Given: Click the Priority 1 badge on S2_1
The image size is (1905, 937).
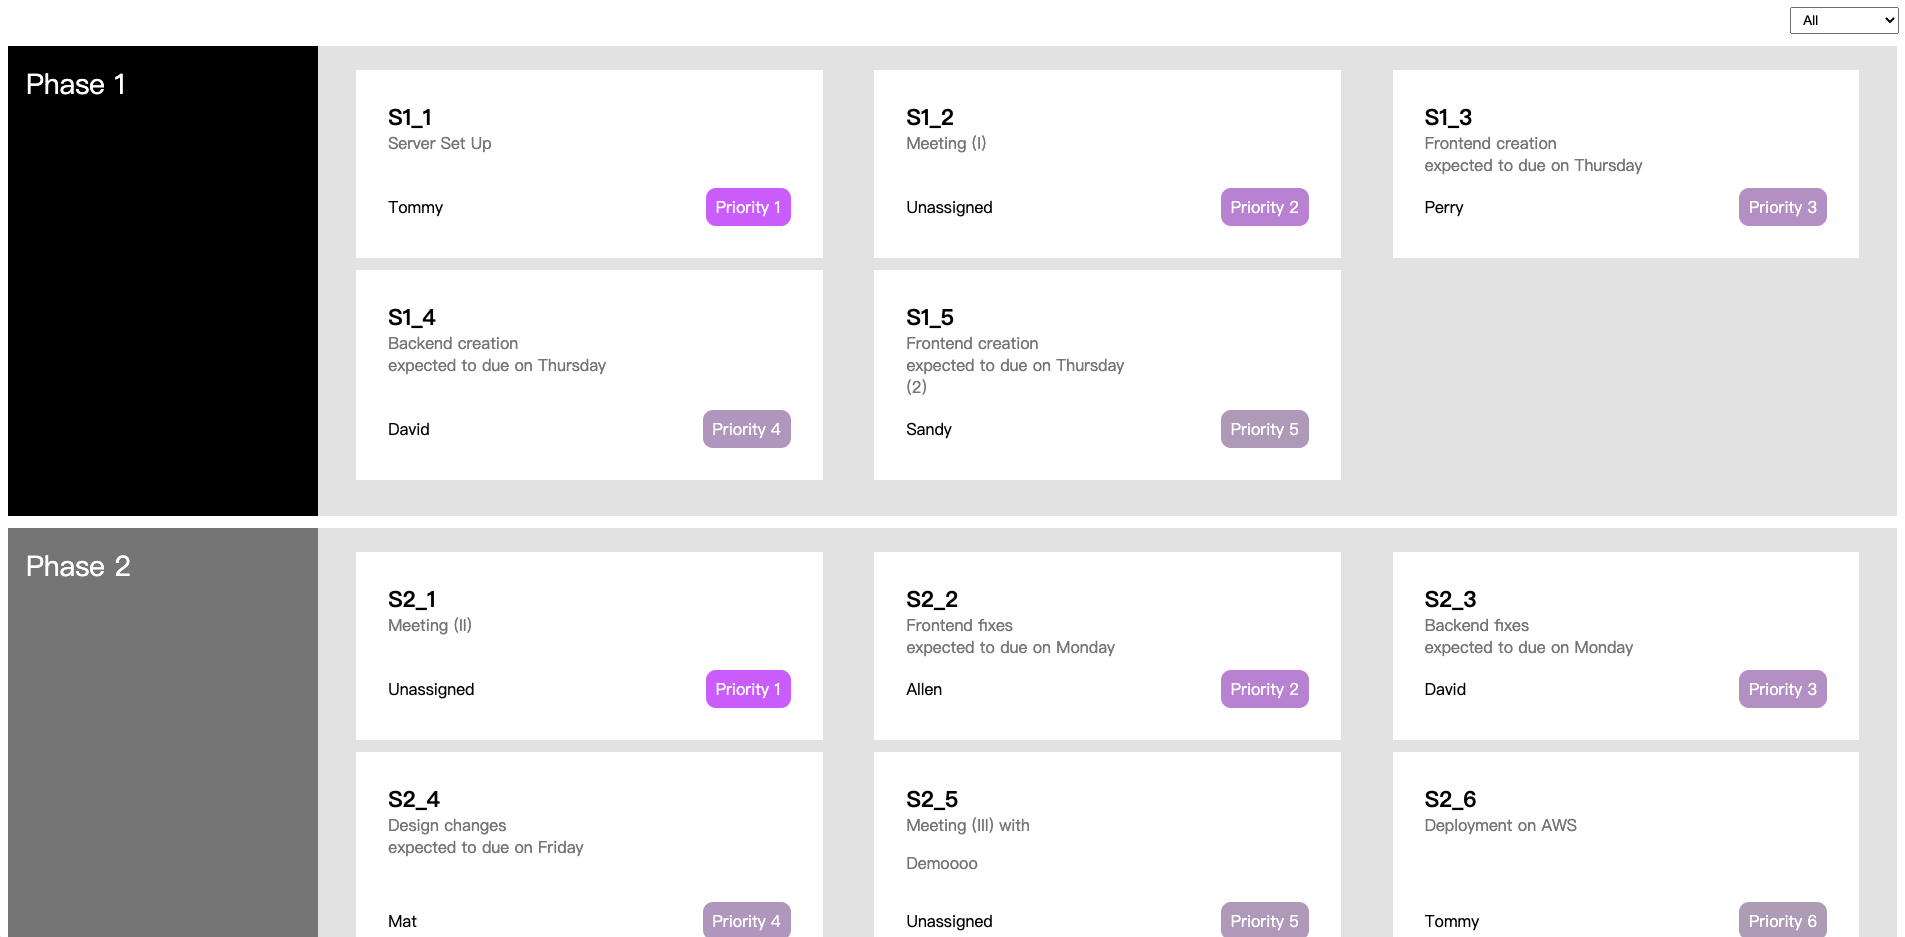Looking at the screenshot, I should click(x=748, y=689).
